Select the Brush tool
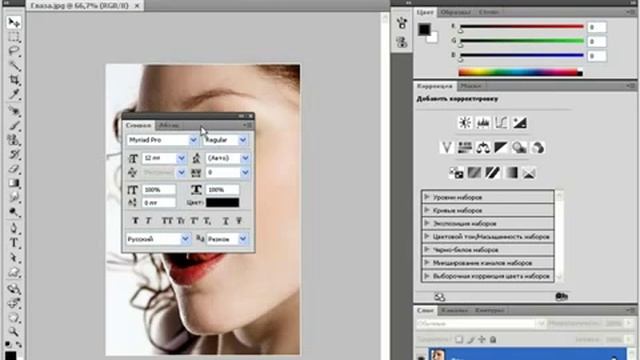 click(x=14, y=125)
